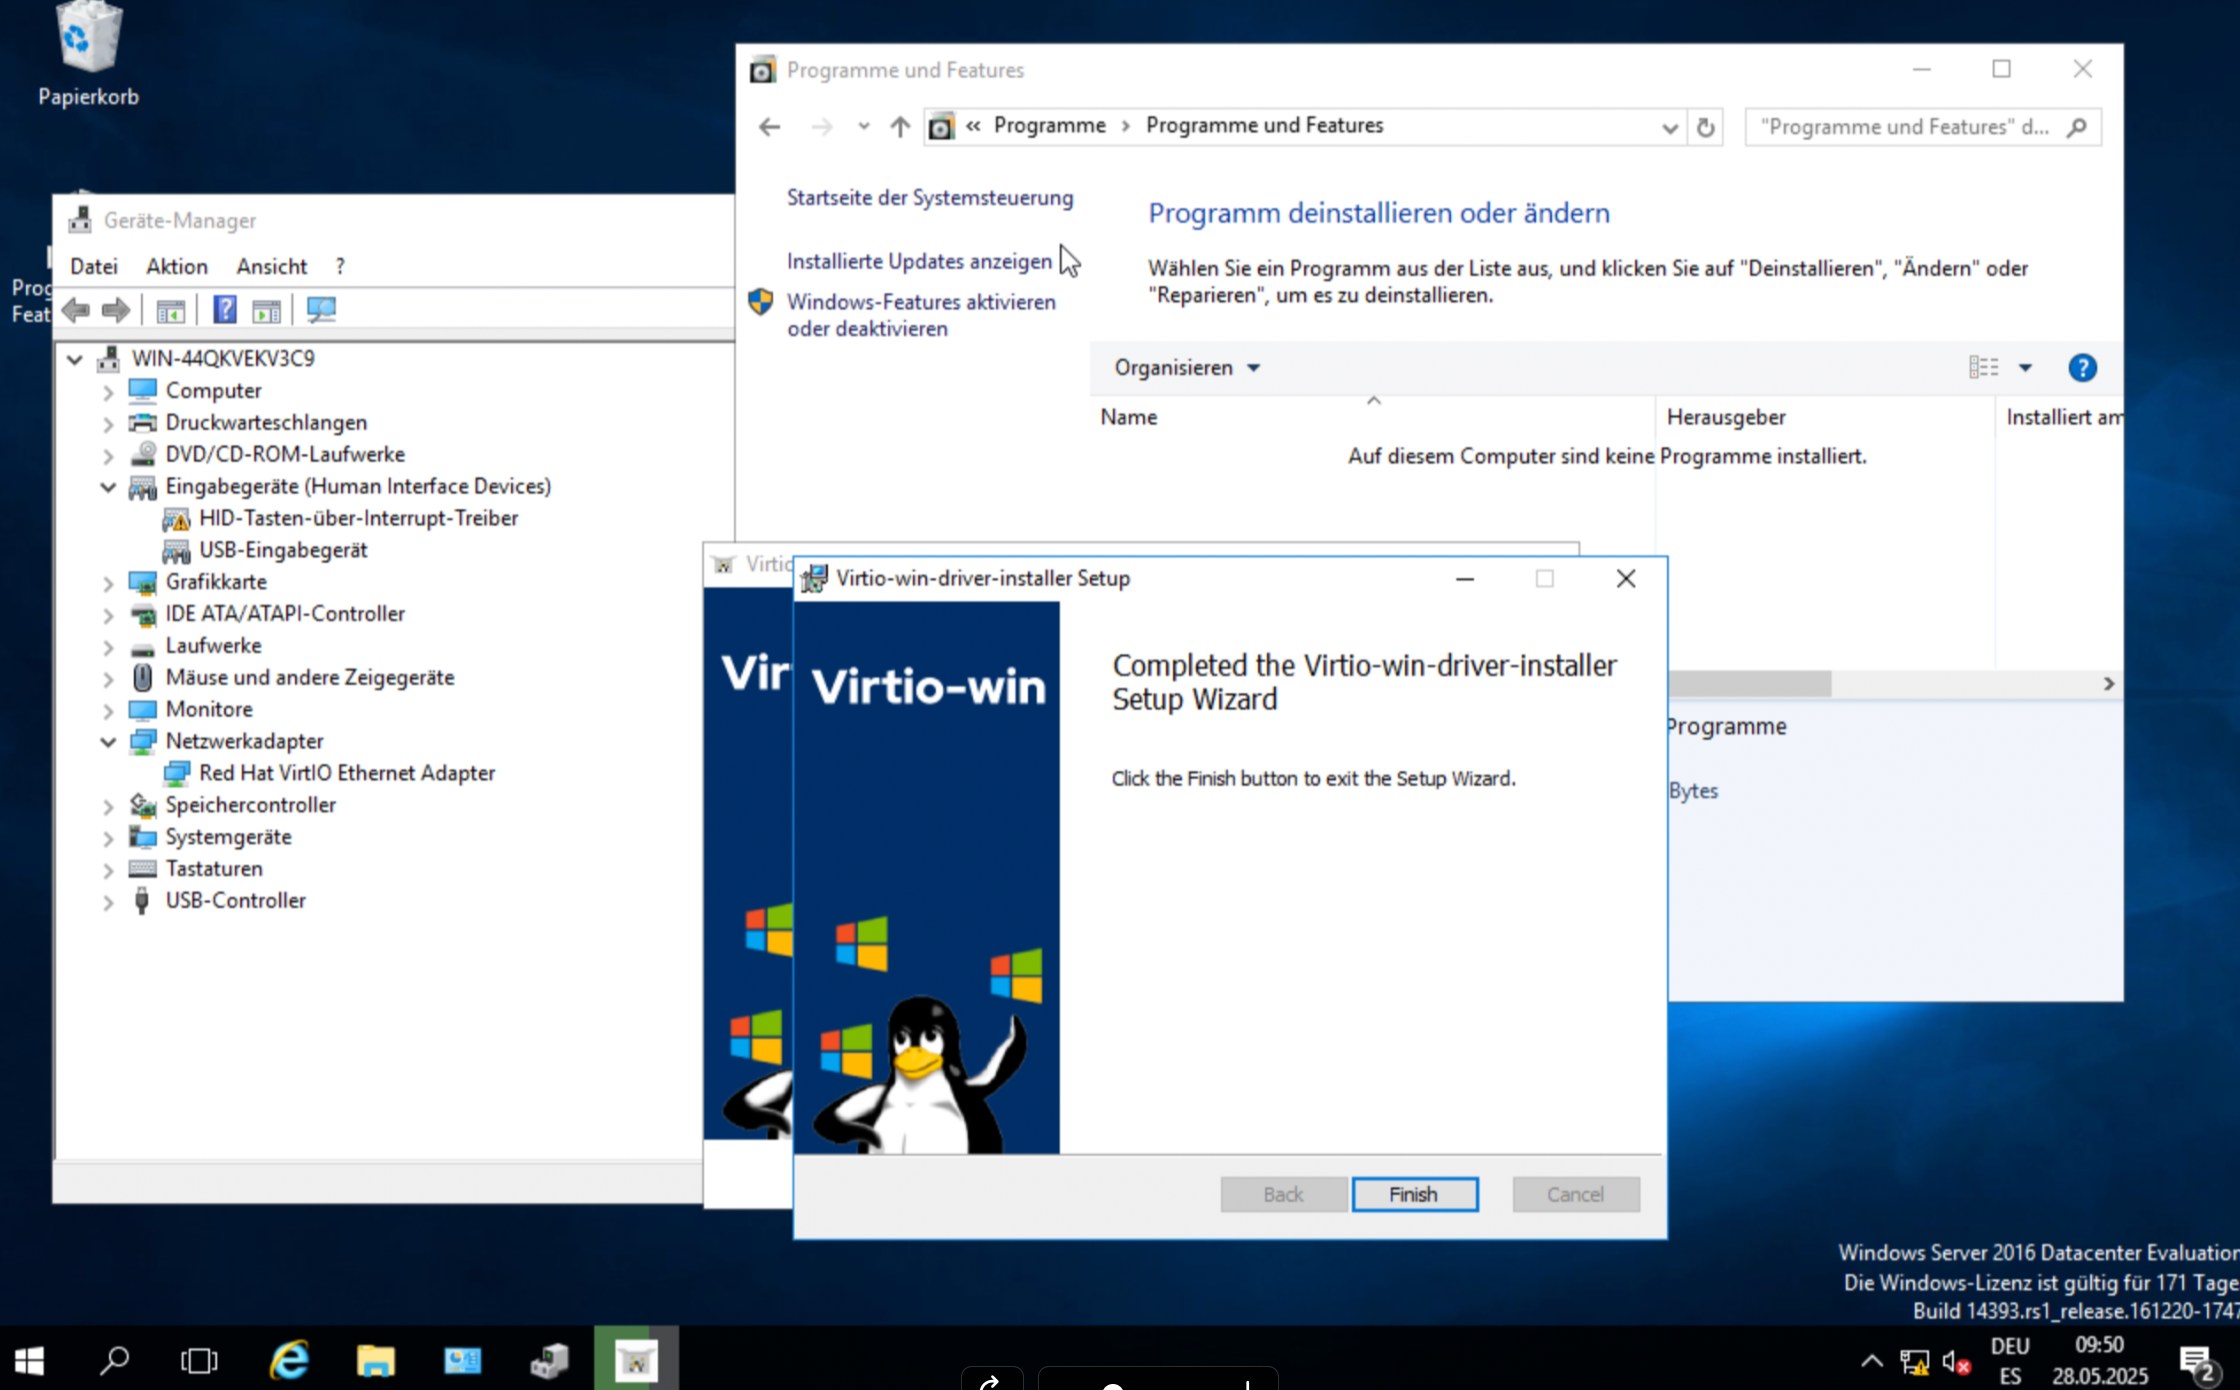The height and width of the screenshot is (1390, 2240).
Task: Select Red Hat VirtIO Ethernet Adapter
Action: (346, 773)
